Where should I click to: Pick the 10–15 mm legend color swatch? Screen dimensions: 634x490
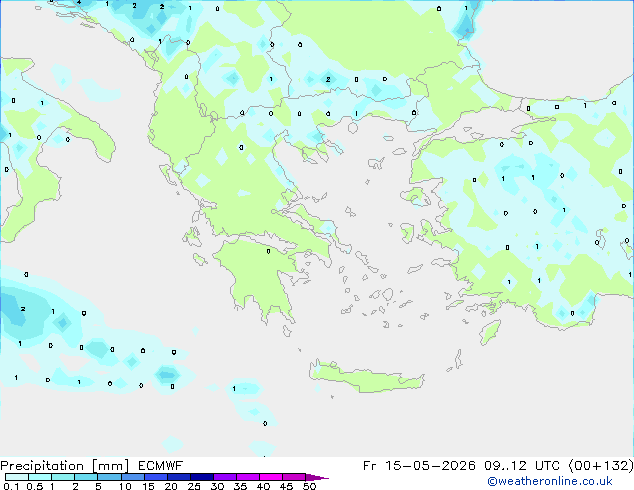[x=132, y=477]
